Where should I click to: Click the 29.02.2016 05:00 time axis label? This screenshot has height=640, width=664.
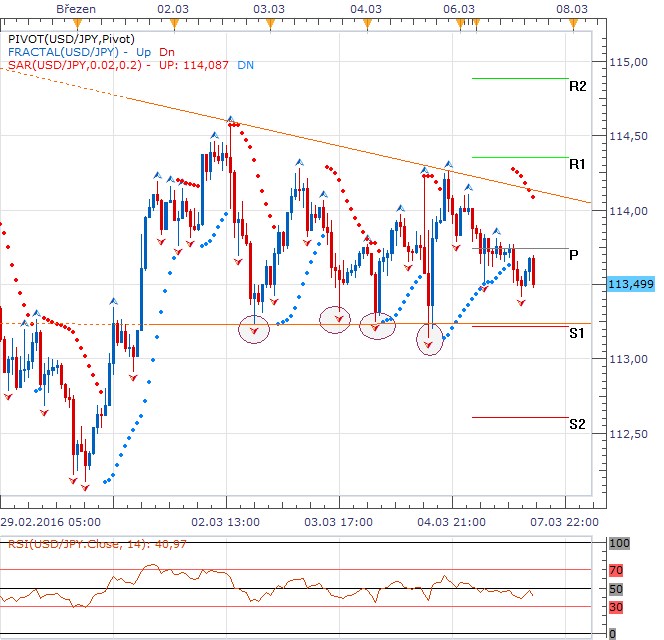pyautogui.click(x=50, y=521)
